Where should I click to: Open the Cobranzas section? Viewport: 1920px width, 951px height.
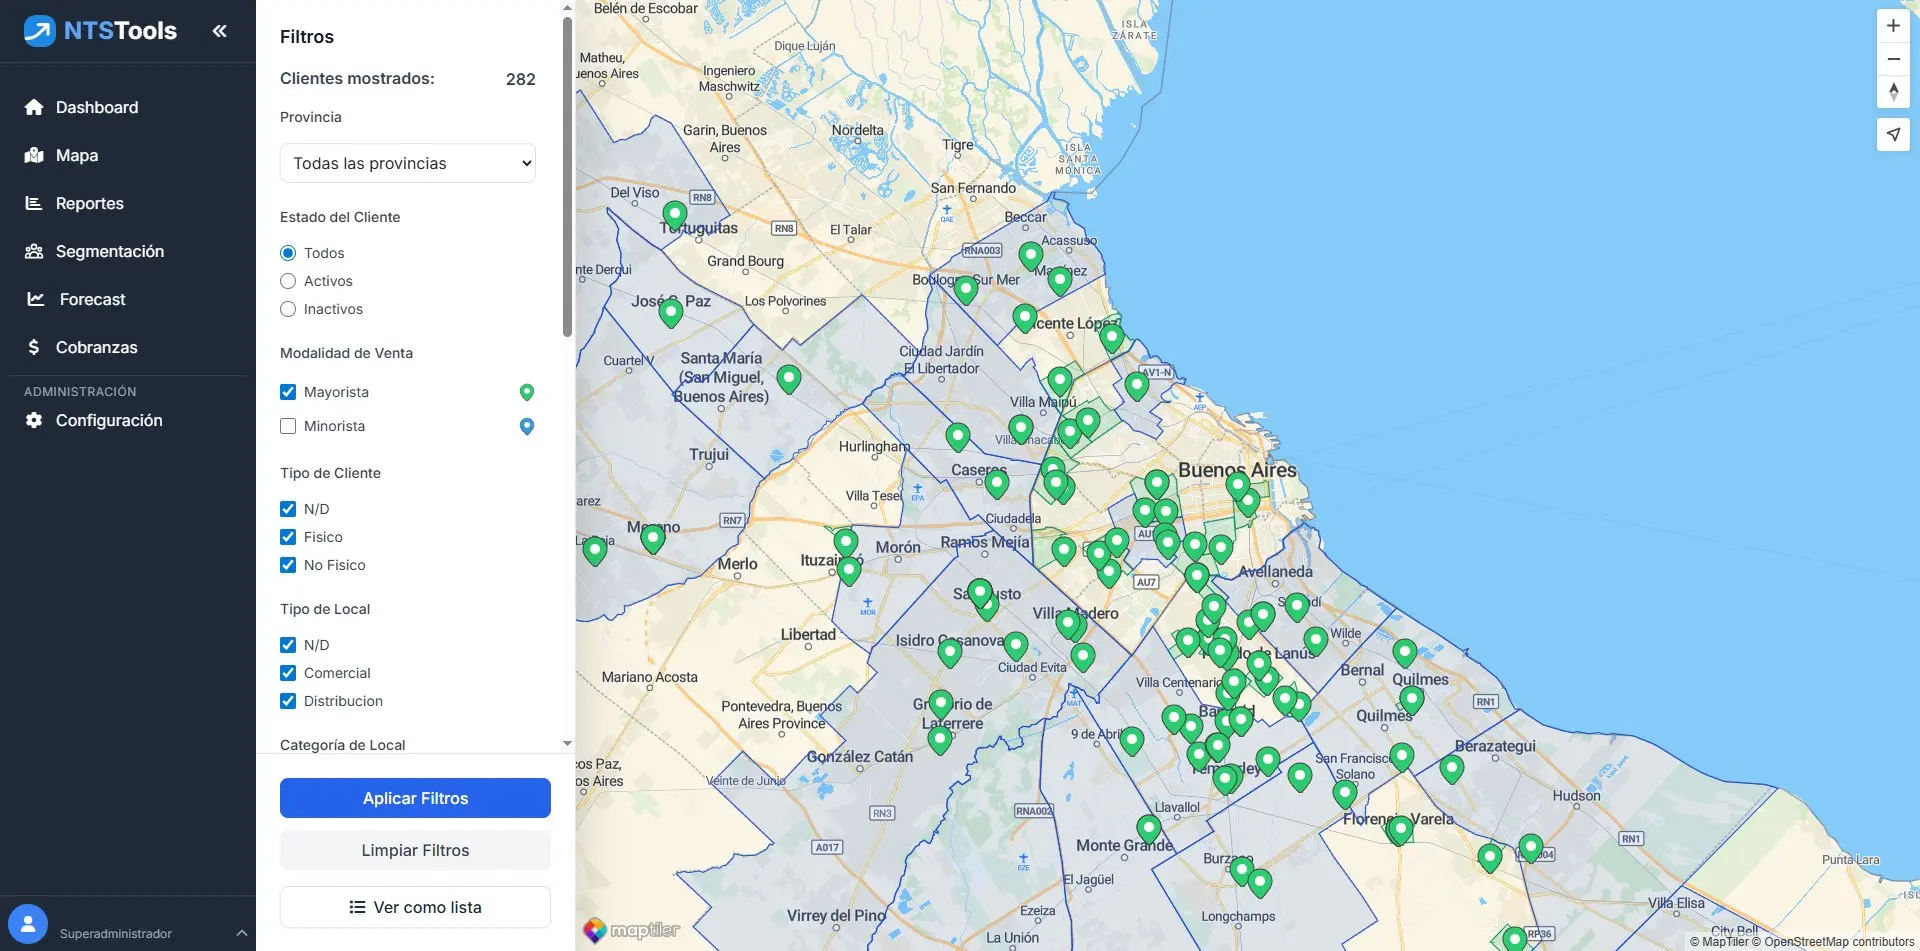click(x=95, y=347)
